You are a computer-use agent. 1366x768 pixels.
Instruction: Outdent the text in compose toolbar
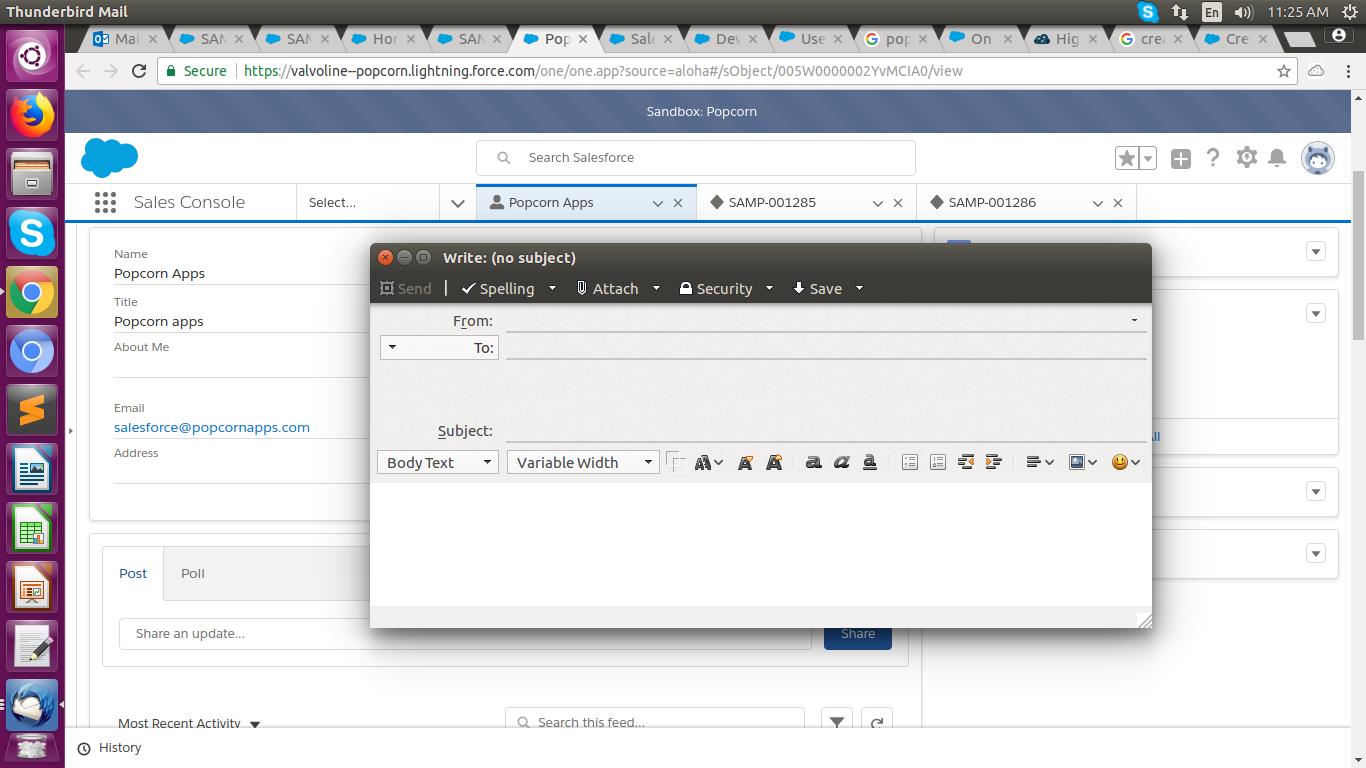(x=965, y=462)
